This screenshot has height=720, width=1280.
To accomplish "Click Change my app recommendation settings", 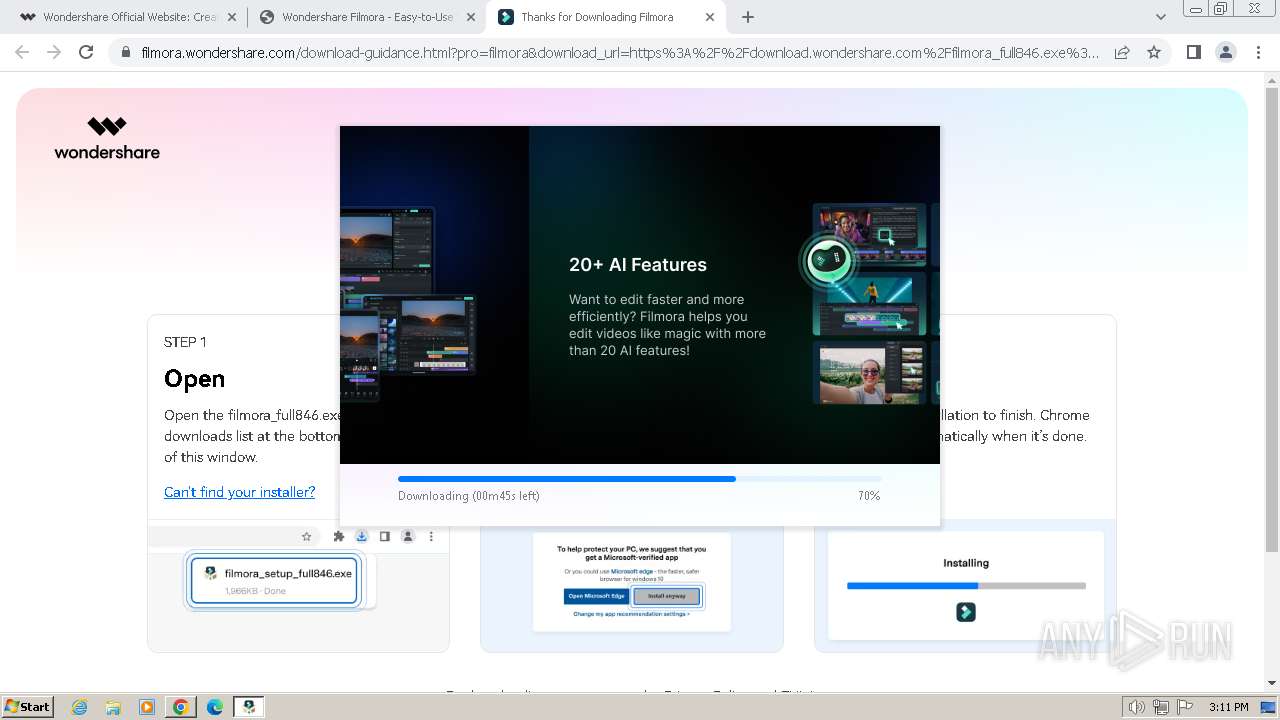I will point(631,614).
